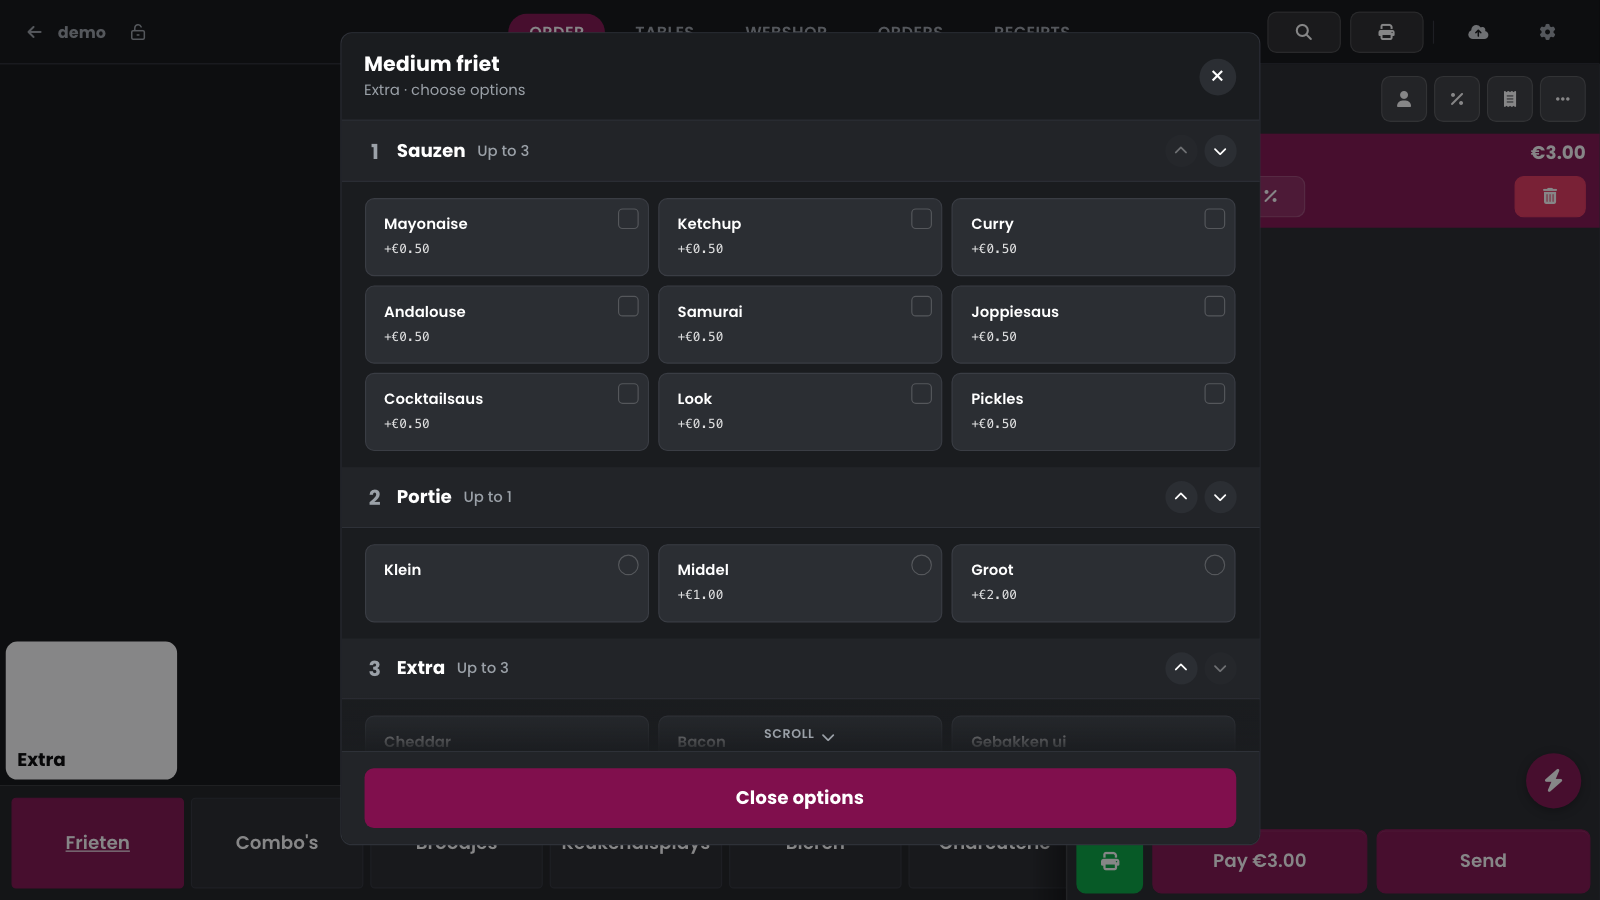Open the more options ellipsis menu
Image resolution: width=1600 pixels, height=900 pixels.
point(1563,99)
